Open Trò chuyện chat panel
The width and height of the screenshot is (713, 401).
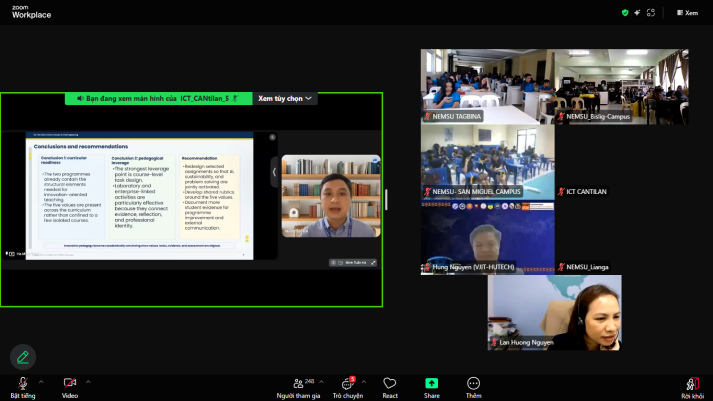pyautogui.click(x=348, y=388)
